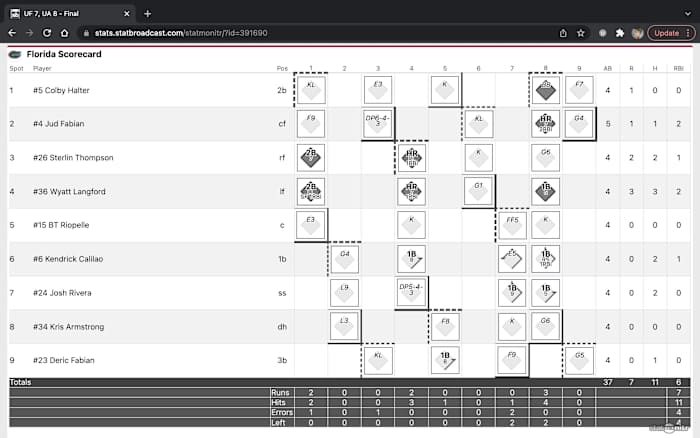The width and height of the screenshot is (700, 438).
Task: Select Wyatt Langford's inning 6 G1 at-bat
Action: (x=479, y=191)
